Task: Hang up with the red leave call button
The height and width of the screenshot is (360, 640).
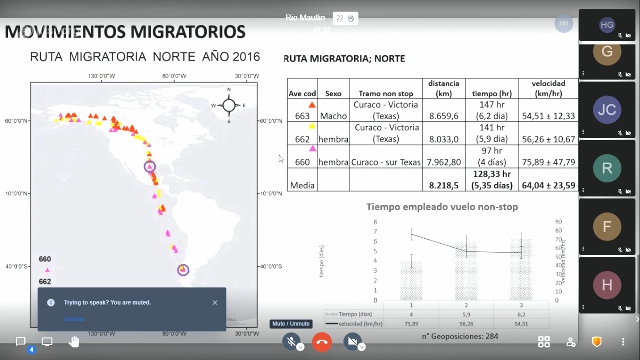Action: tap(322, 342)
